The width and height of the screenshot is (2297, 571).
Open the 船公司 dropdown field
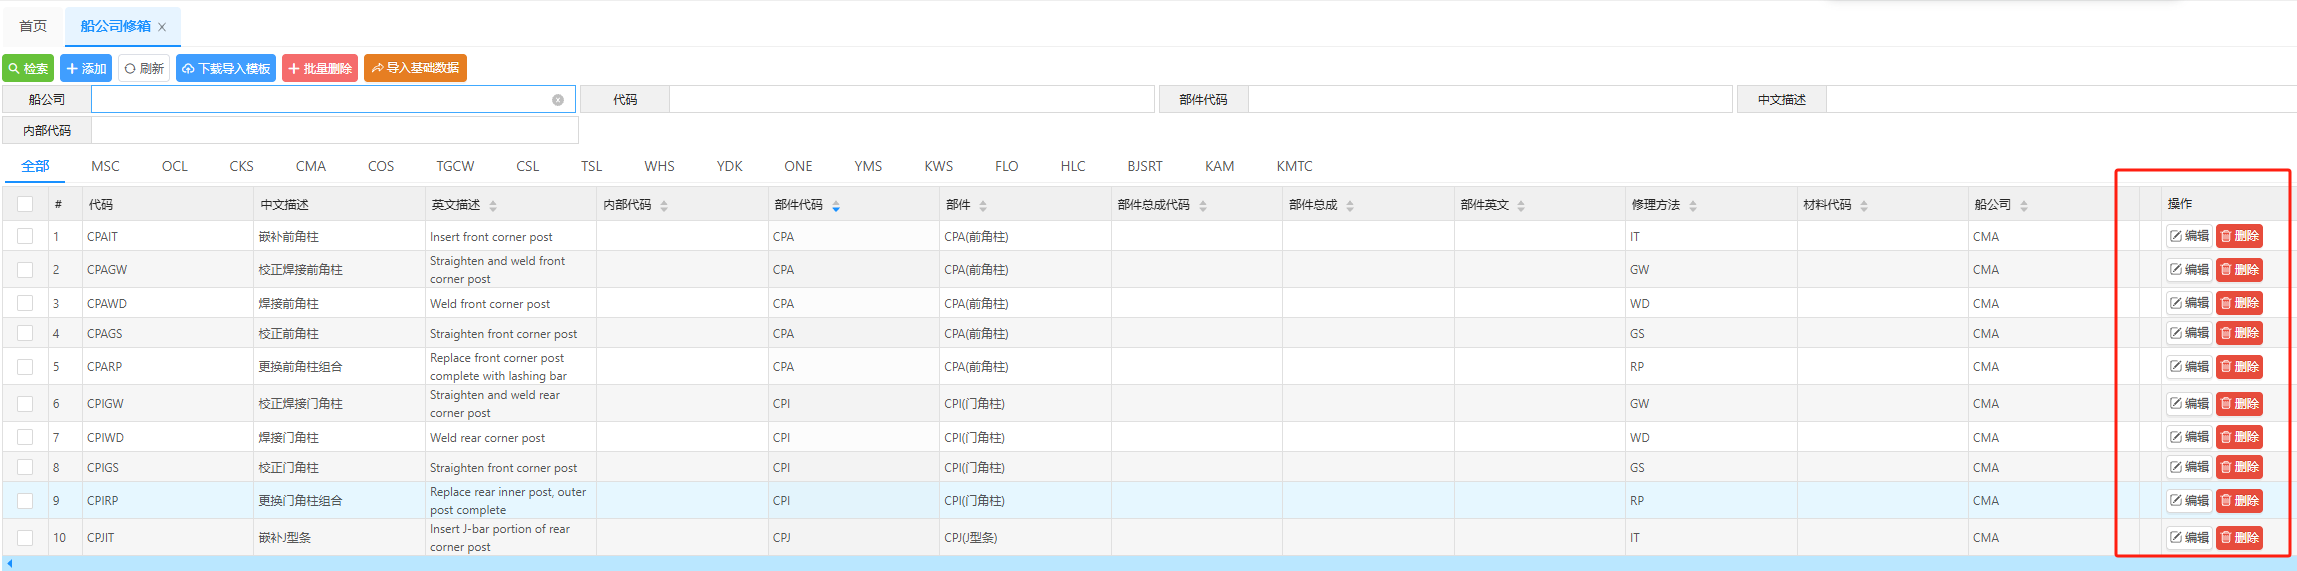tap(320, 100)
